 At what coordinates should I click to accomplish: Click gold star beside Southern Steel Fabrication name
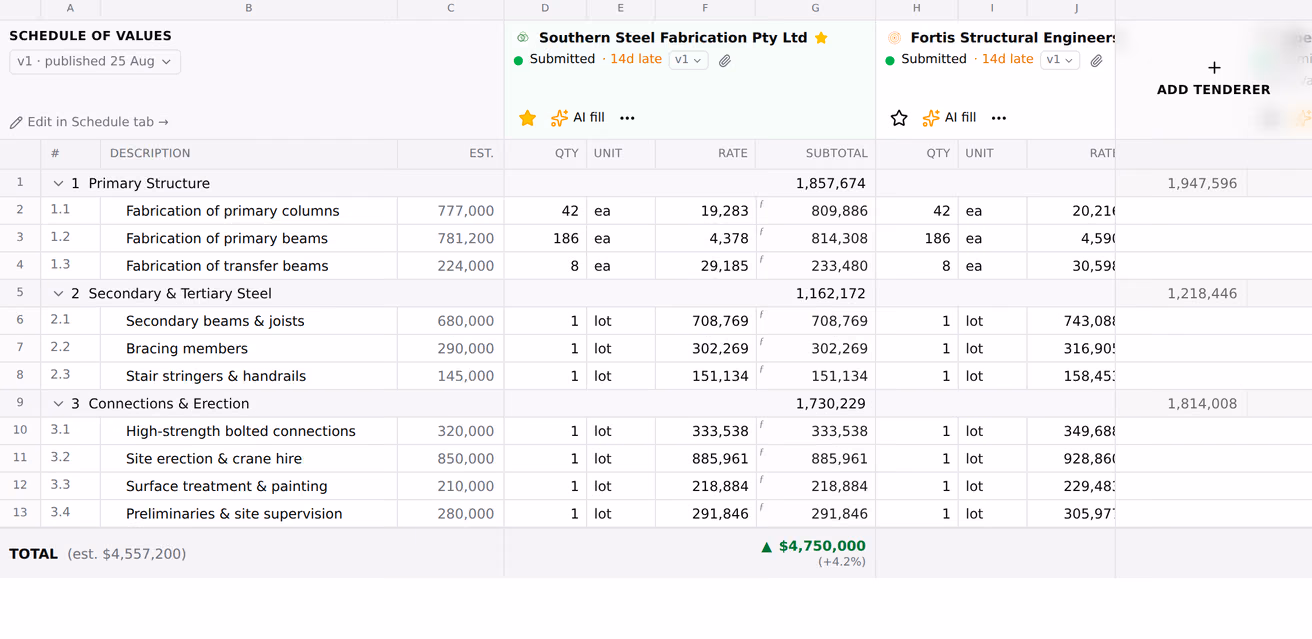(x=821, y=38)
